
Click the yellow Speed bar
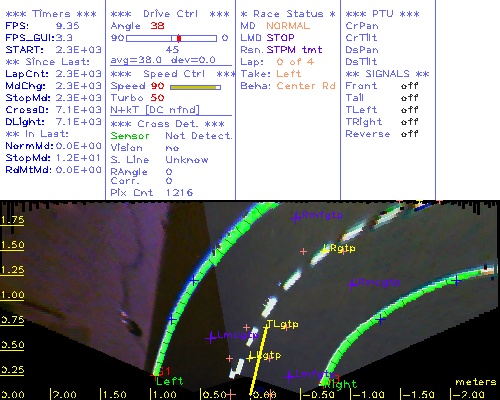(195, 87)
